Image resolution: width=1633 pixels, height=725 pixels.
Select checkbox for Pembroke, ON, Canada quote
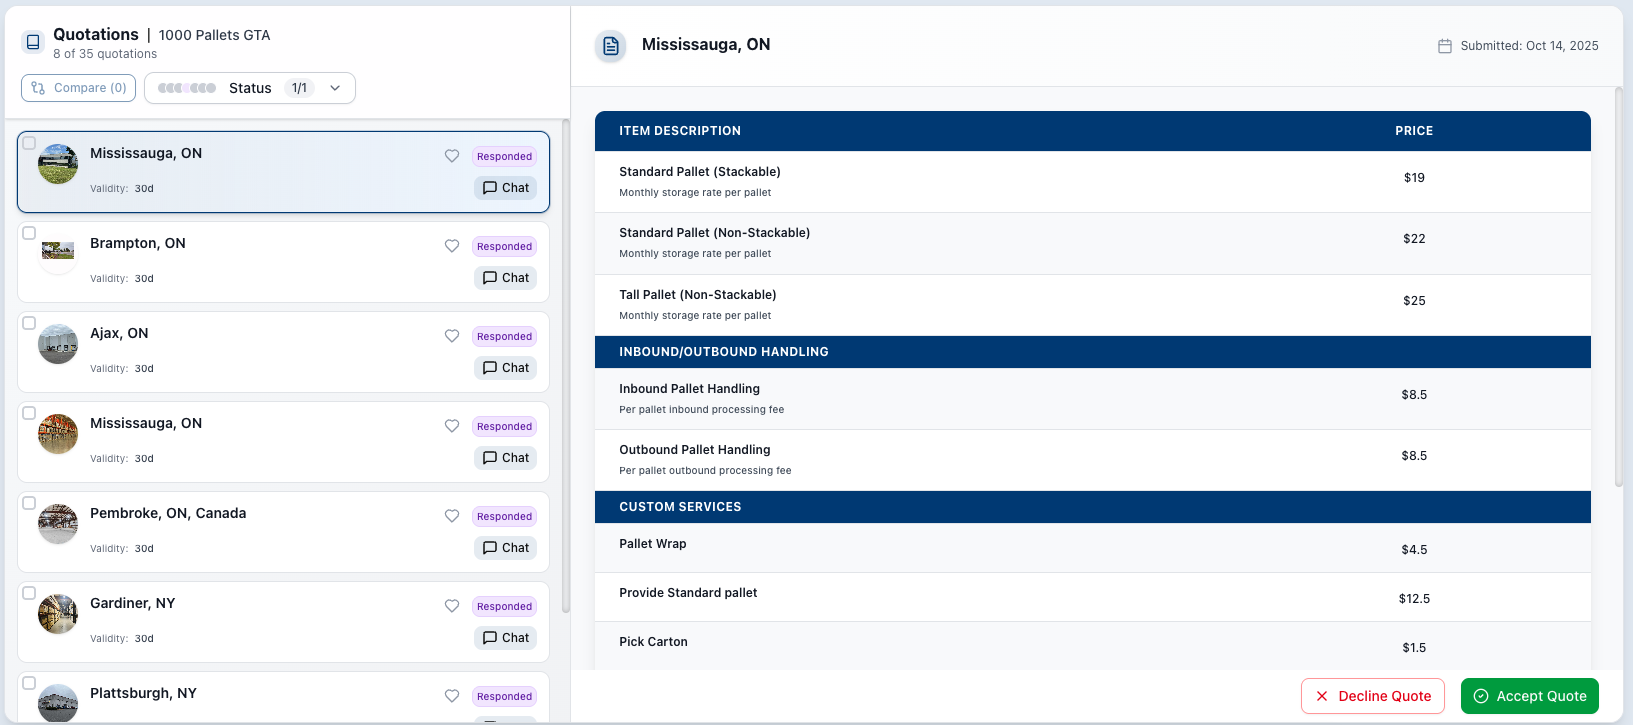29,503
